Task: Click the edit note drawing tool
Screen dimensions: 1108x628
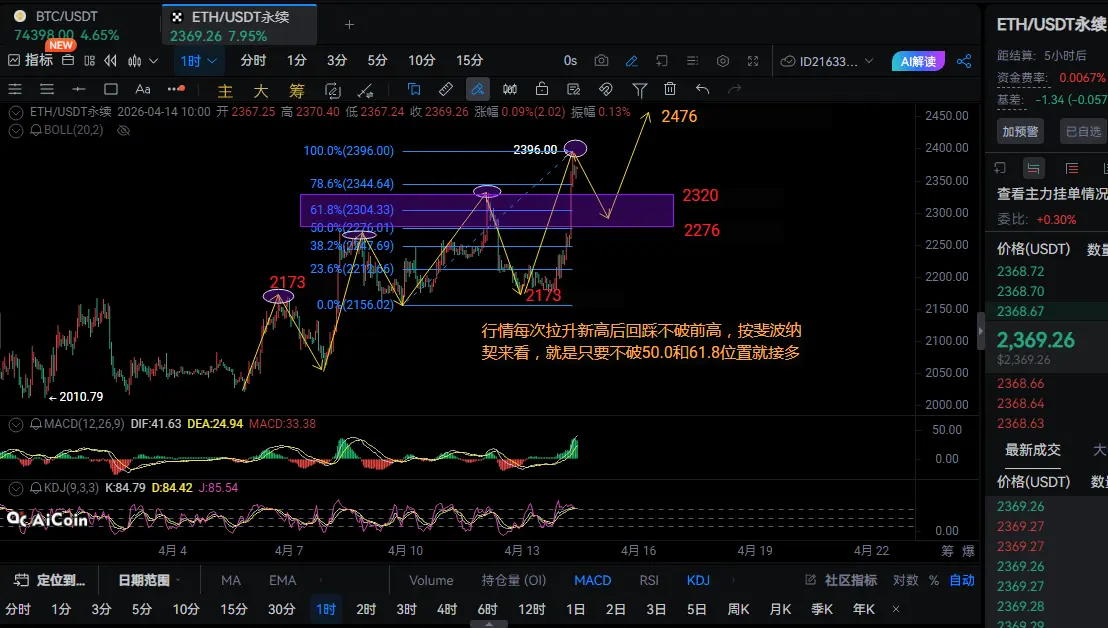Action: [x=573, y=89]
